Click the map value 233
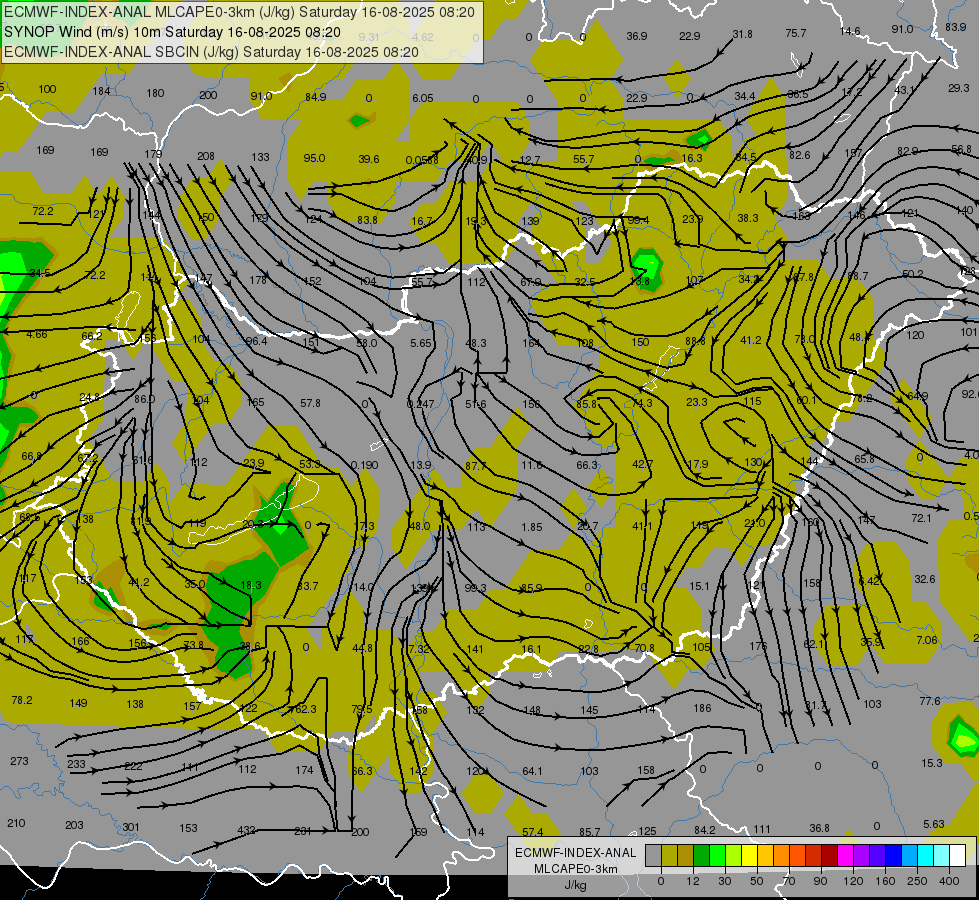979x900 pixels. (x=76, y=764)
